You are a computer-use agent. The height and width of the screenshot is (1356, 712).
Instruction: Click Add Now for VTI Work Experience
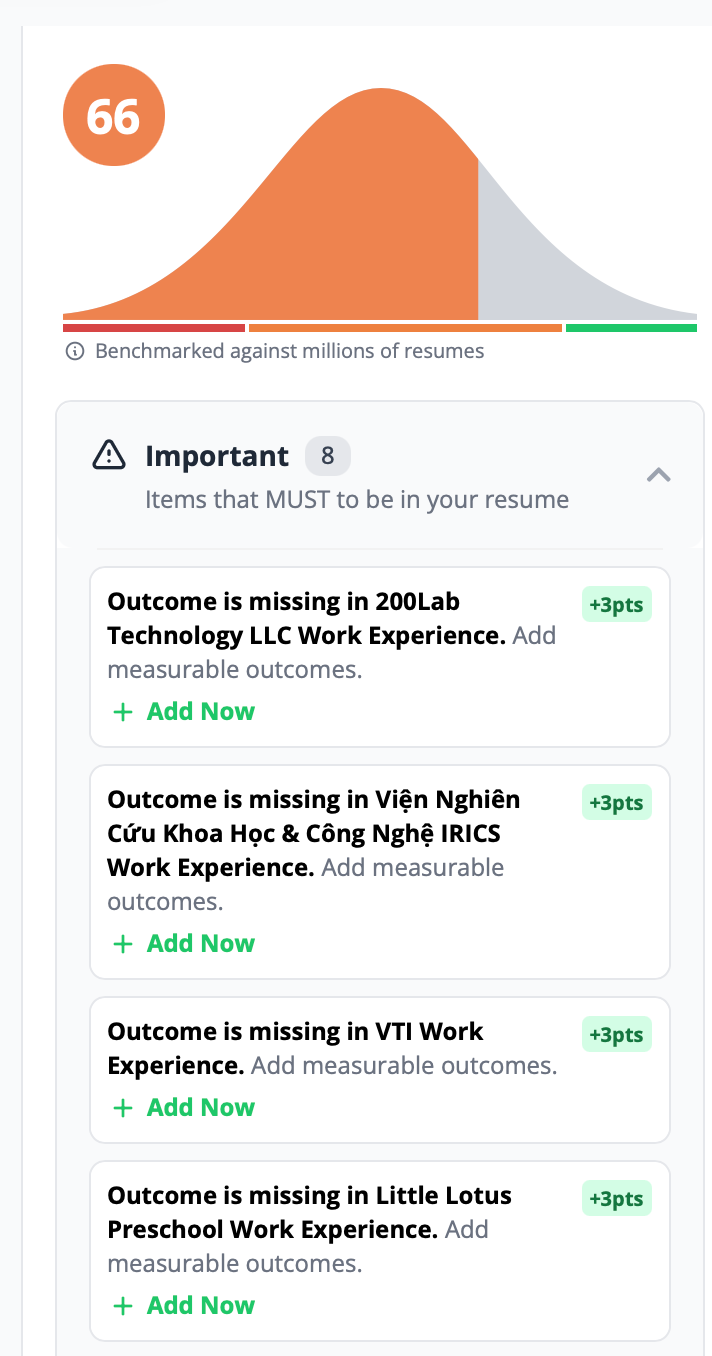(185, 1108)
